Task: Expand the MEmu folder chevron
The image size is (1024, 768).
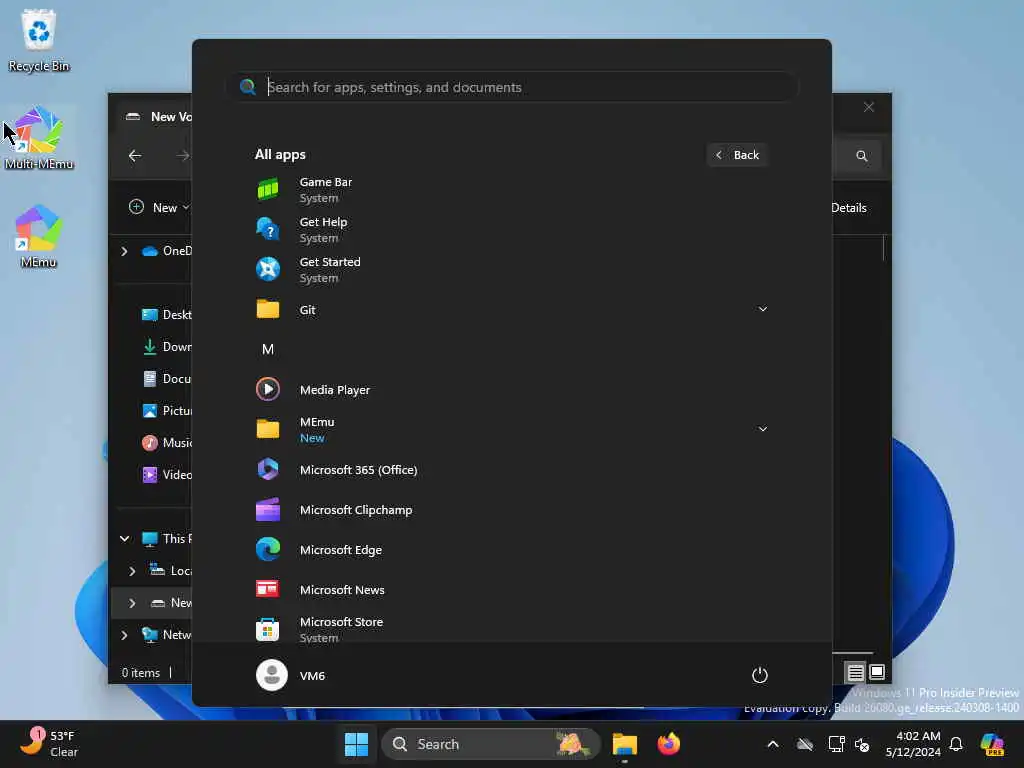Action: click(x=762, y=429)
